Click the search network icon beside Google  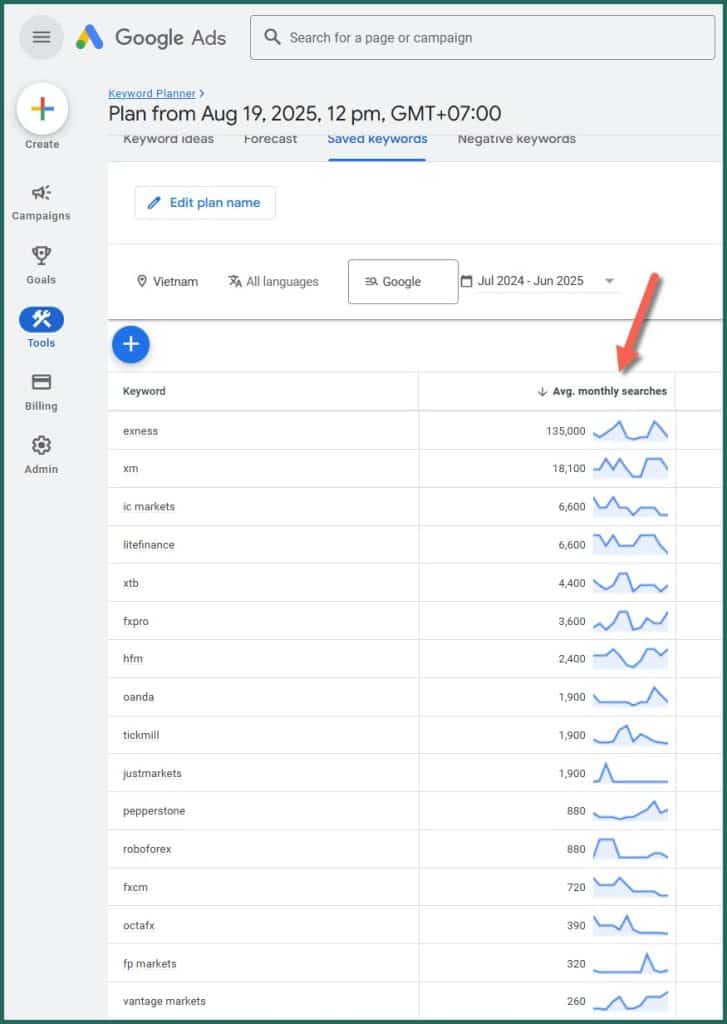point(371,281)
